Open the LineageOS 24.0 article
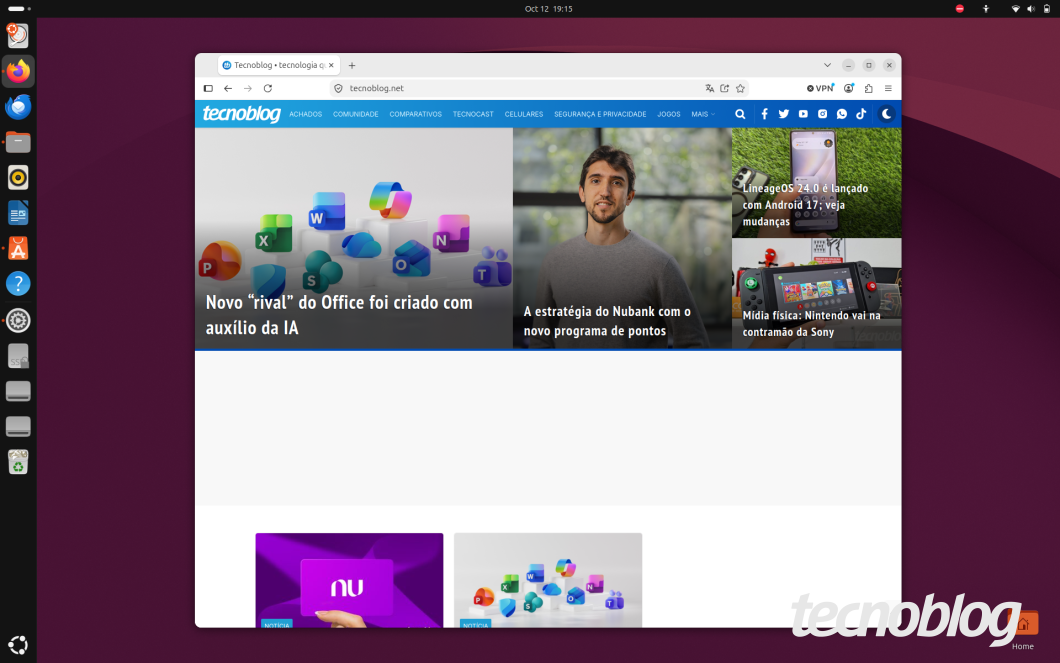Screen dimensions: 1060x663 [805, 205]
